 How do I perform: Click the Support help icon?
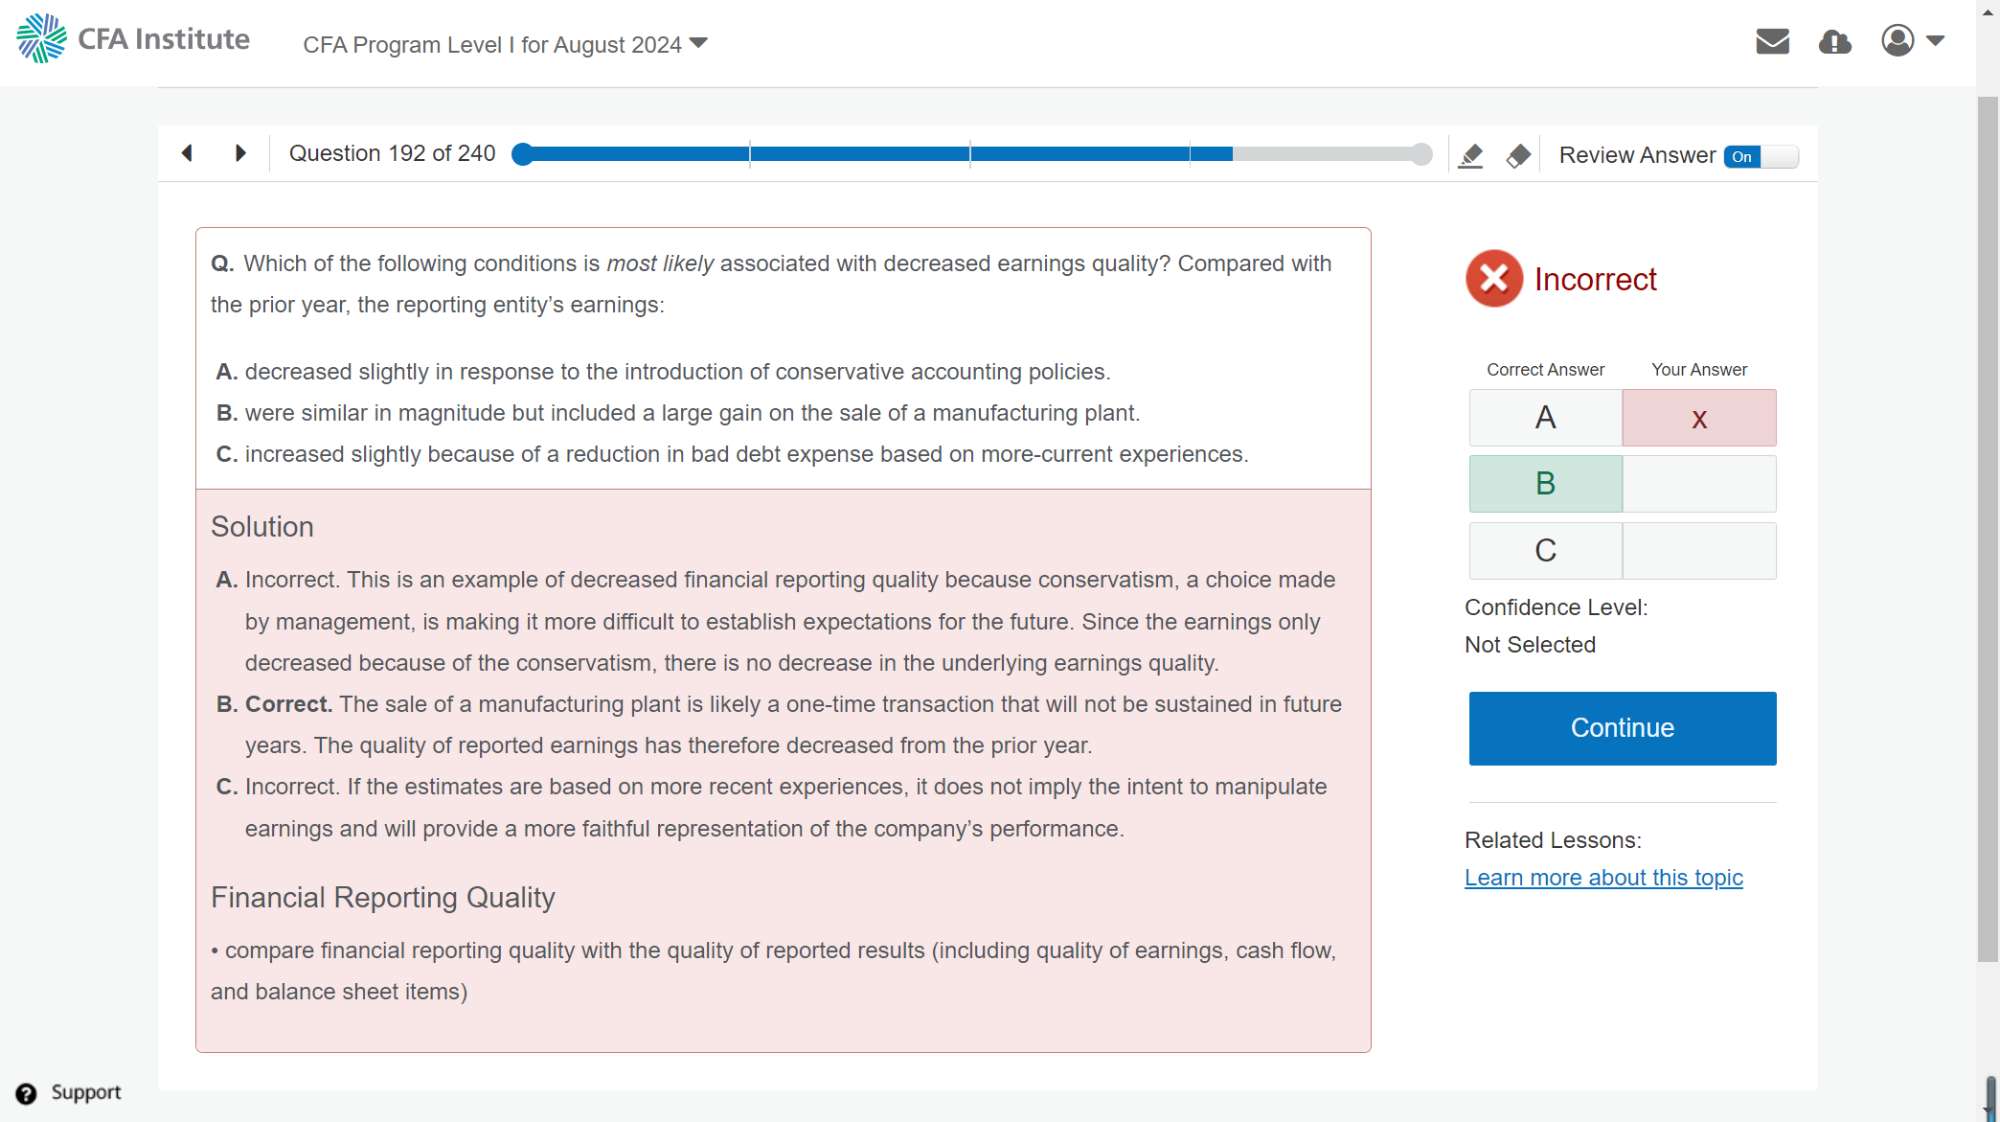coord(26,1093)
